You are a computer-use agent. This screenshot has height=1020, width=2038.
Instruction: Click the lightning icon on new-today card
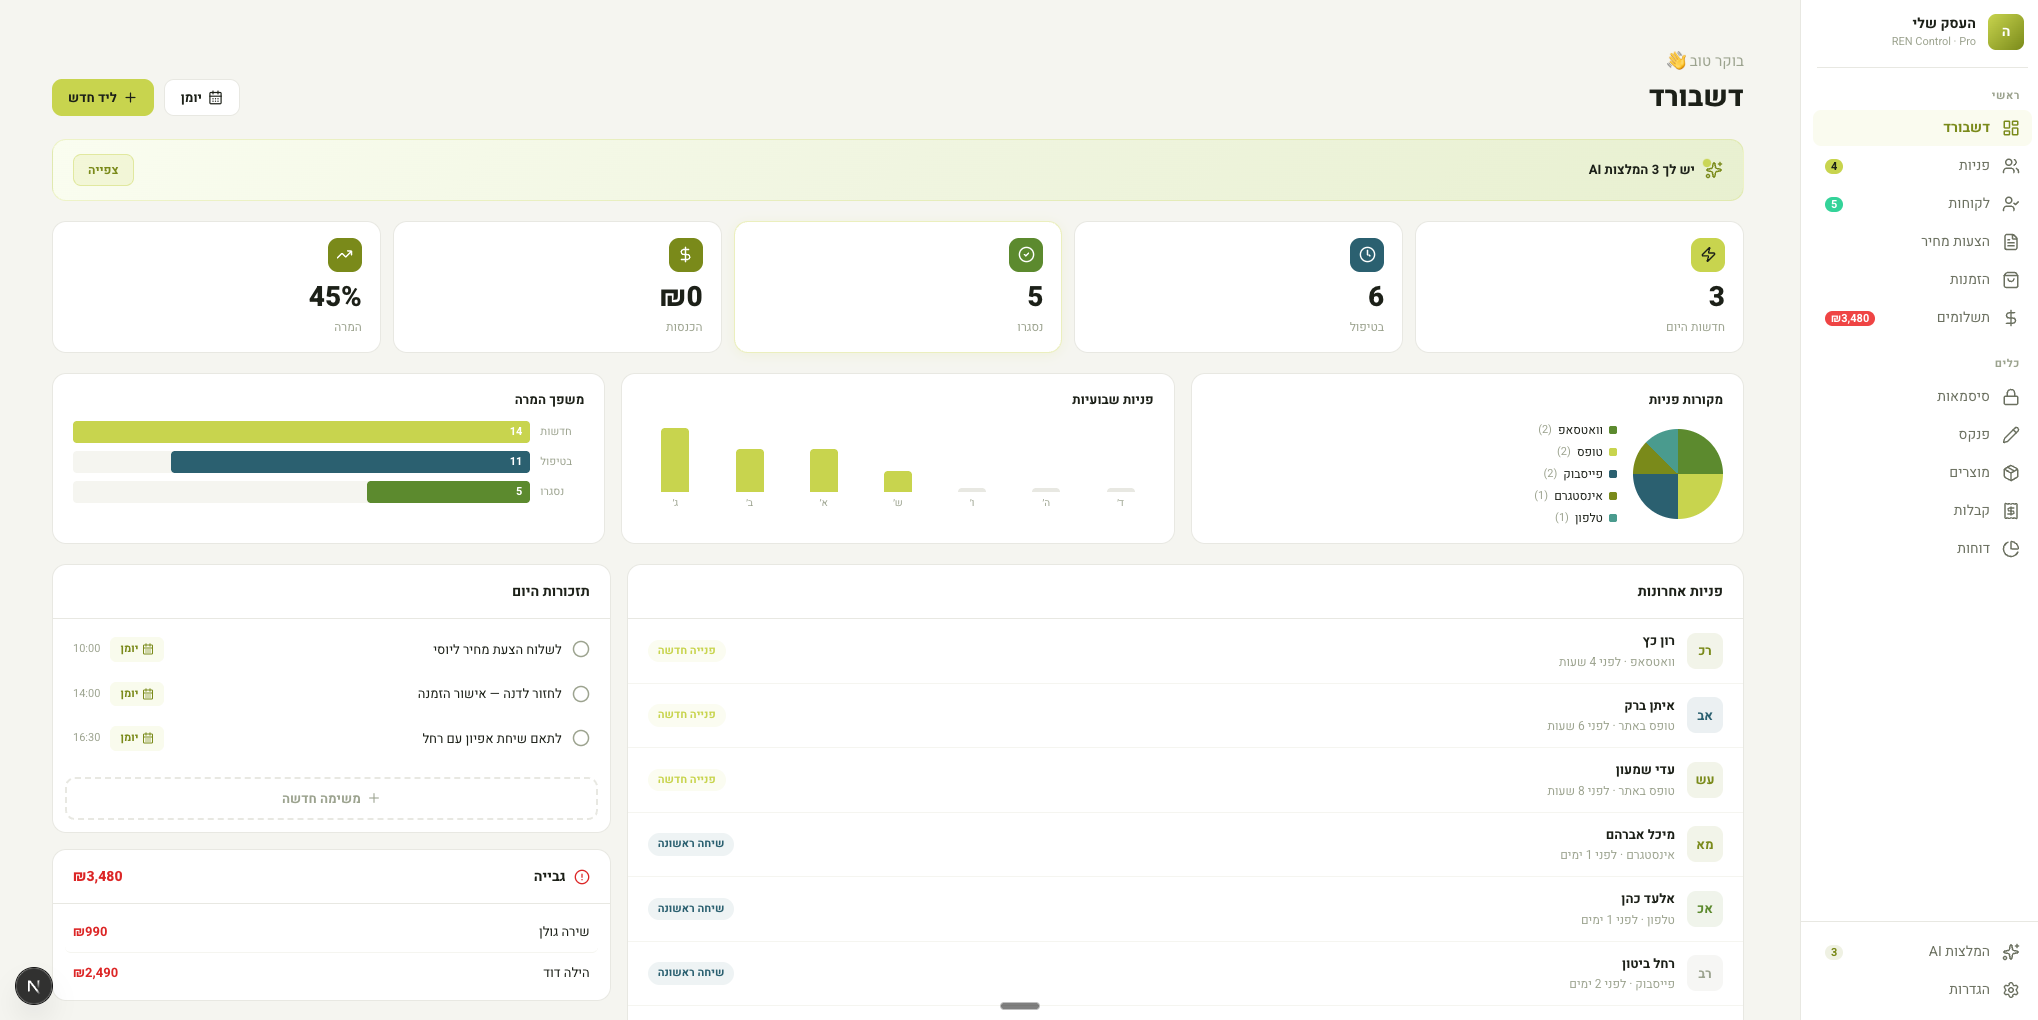(1707, 255)
